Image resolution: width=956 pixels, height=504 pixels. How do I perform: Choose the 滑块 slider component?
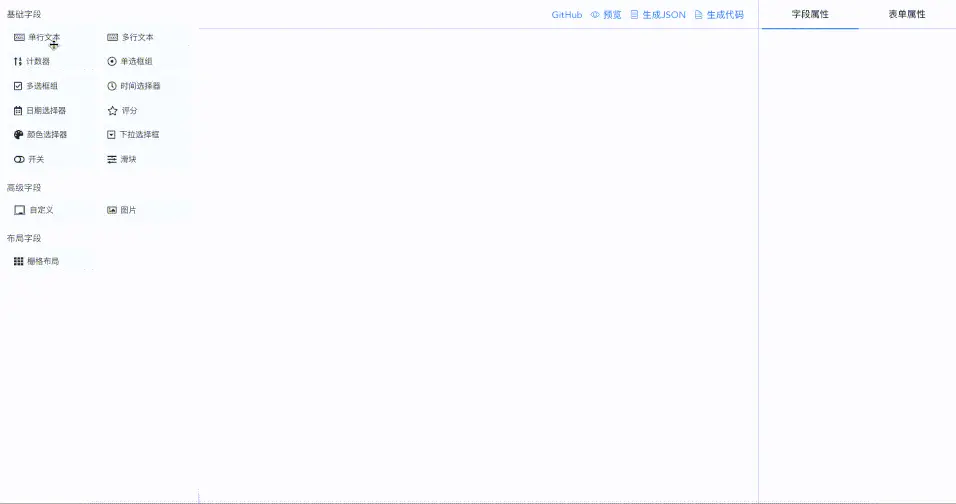click(144, 159)
